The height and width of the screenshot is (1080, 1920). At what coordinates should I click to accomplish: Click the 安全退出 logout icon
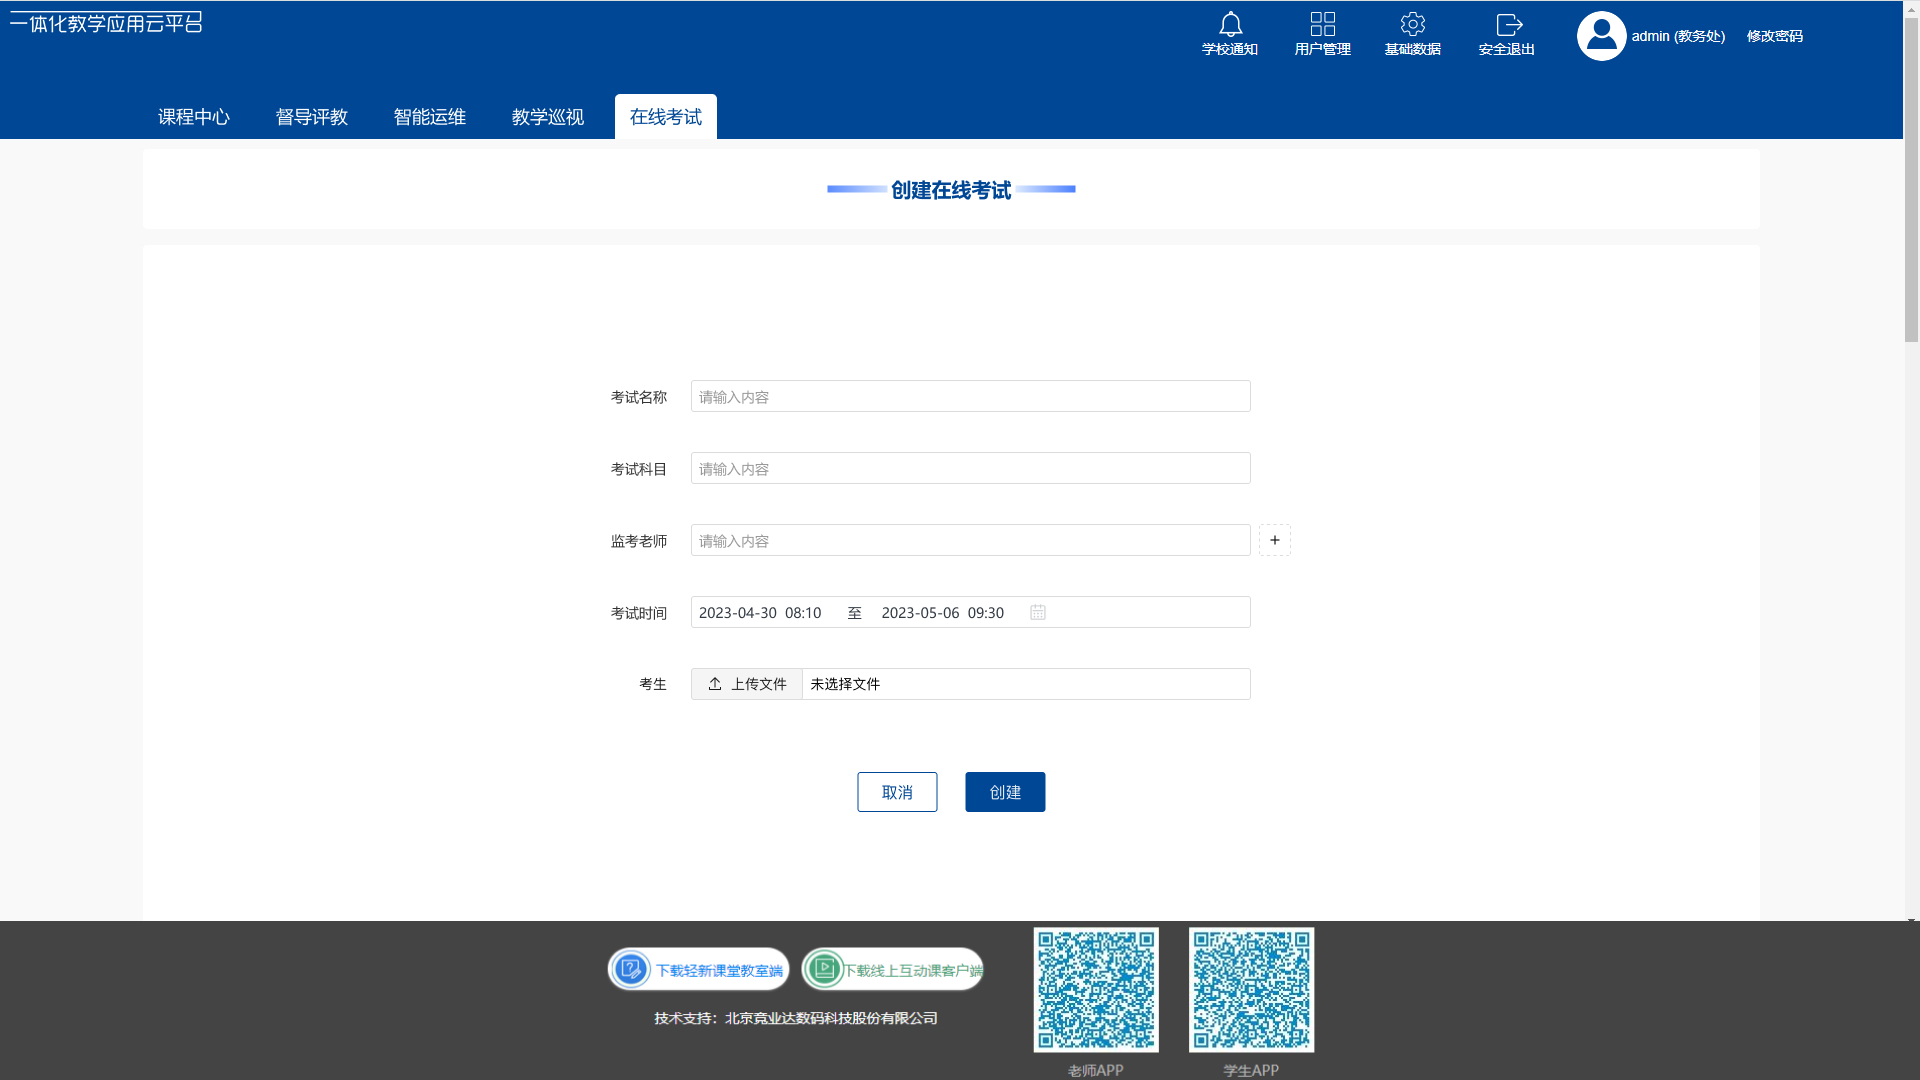[x=1508, y=24]
